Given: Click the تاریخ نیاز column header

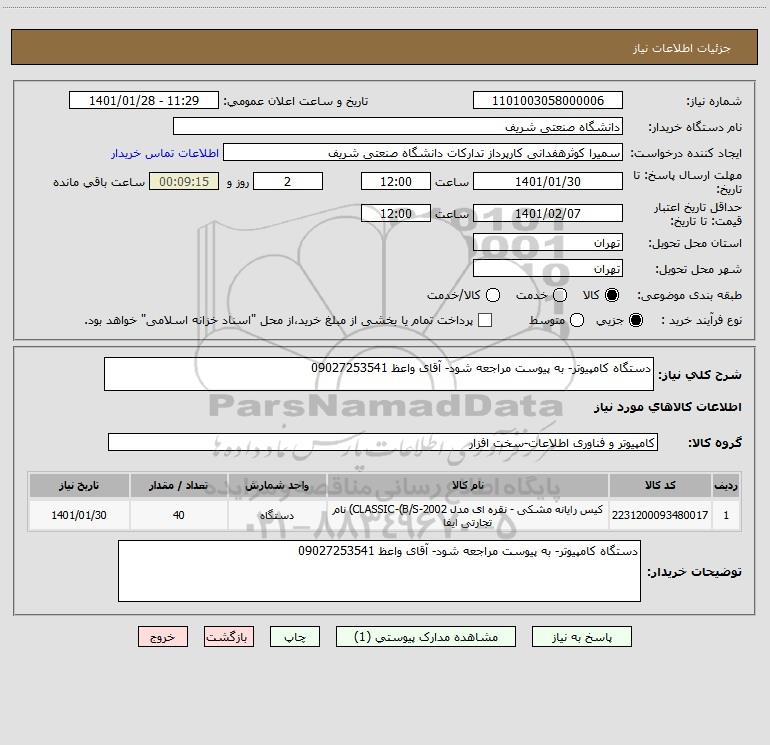Looking at the screenshot, I should click(79, 485).
